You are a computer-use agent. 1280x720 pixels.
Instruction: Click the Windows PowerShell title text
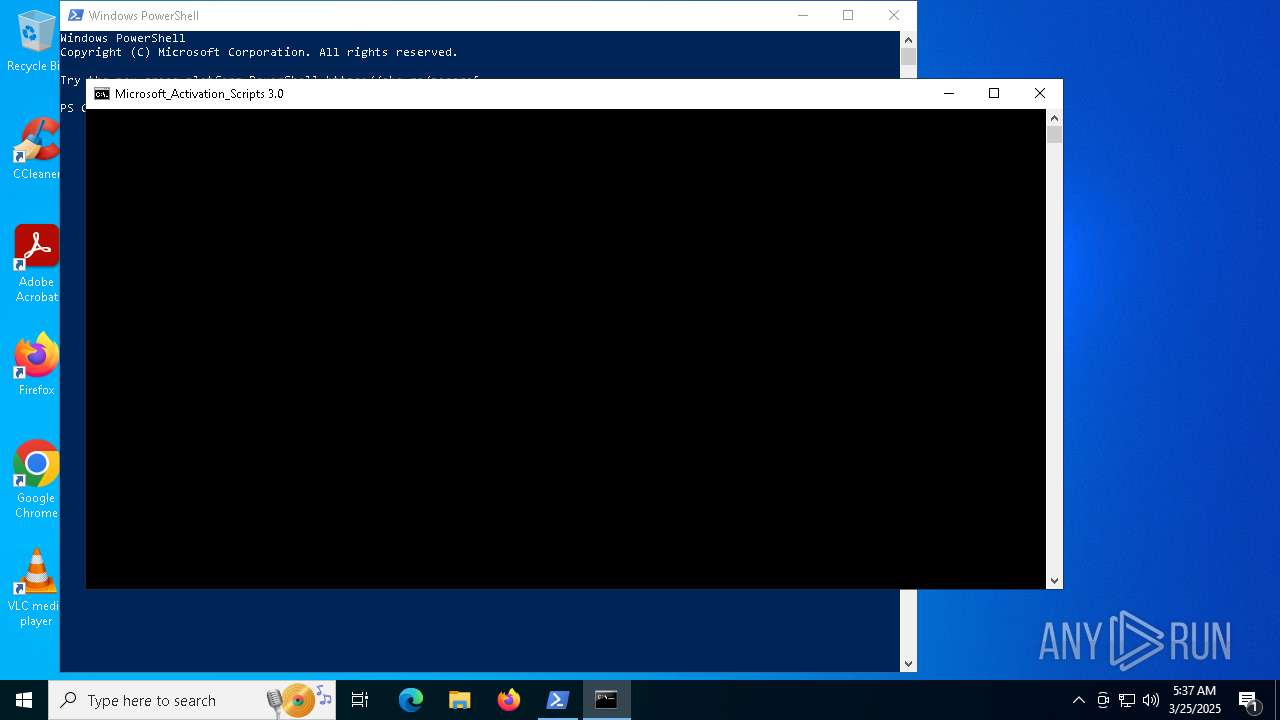144,16
